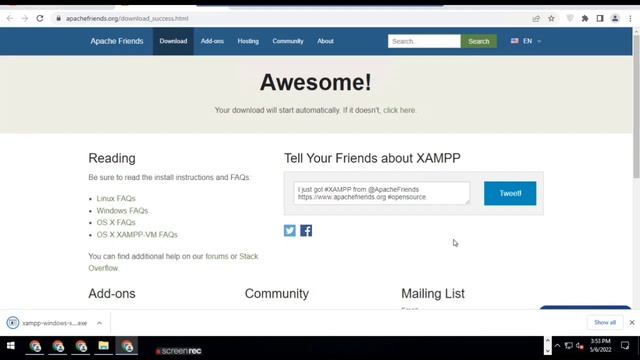Open the forums link
This screenshot has width=640, height=360.
(217, 256)
